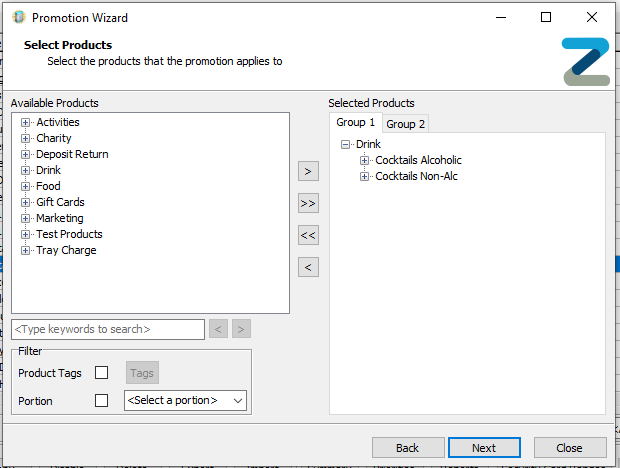This screenshot has width=620, height=468.
Task: Click the Zonal logo in header
Action: coord(586,62)
